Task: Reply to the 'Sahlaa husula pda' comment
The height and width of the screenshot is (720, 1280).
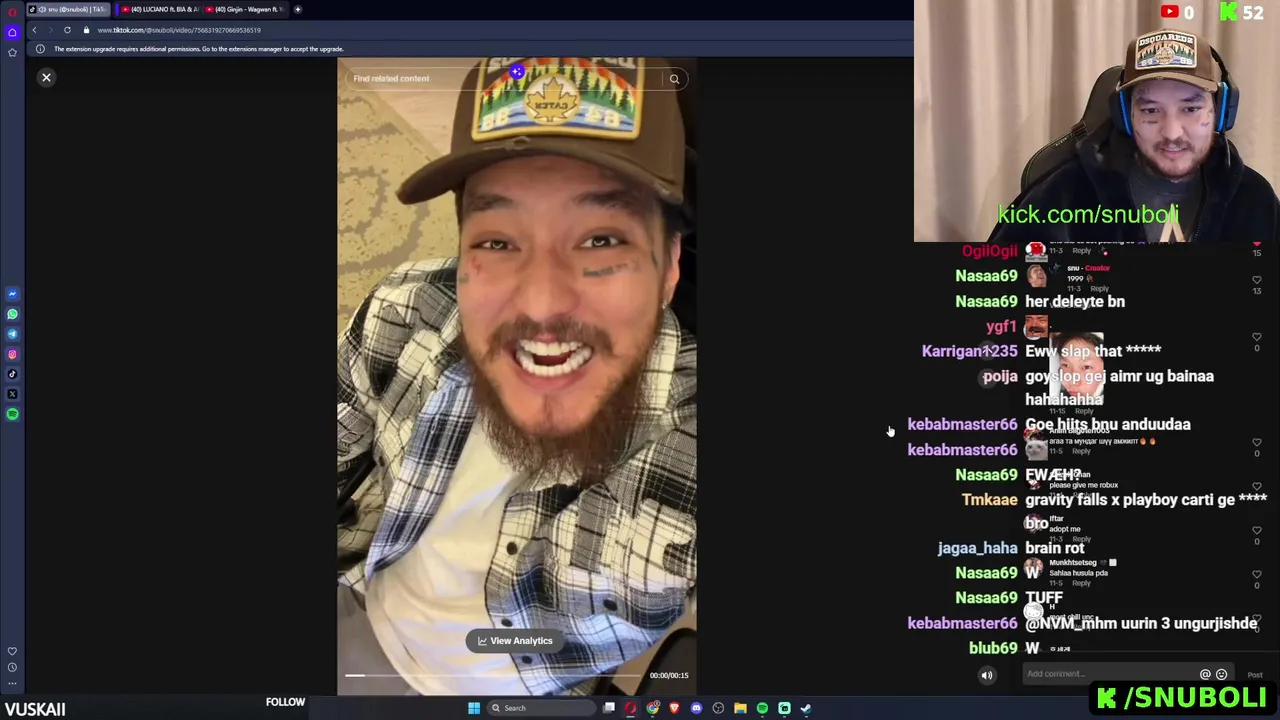Action: coord(1081,583)
